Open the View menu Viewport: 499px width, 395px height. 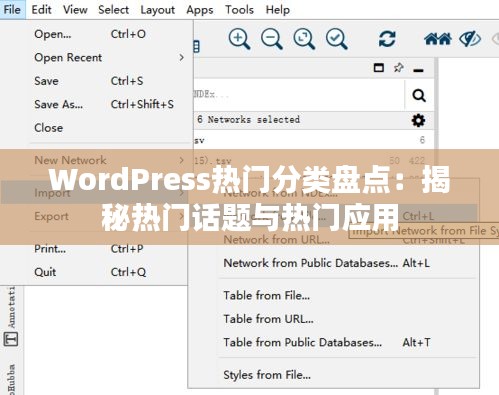coord(75,9)
